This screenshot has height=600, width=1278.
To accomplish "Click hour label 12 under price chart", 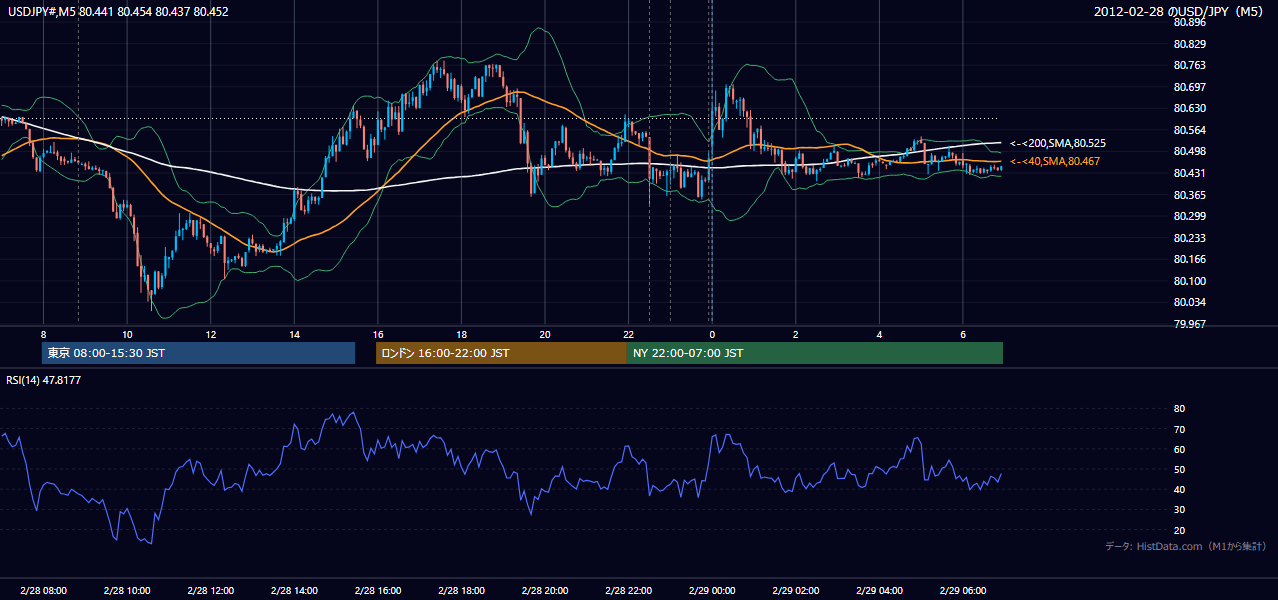I will (210, 334).
